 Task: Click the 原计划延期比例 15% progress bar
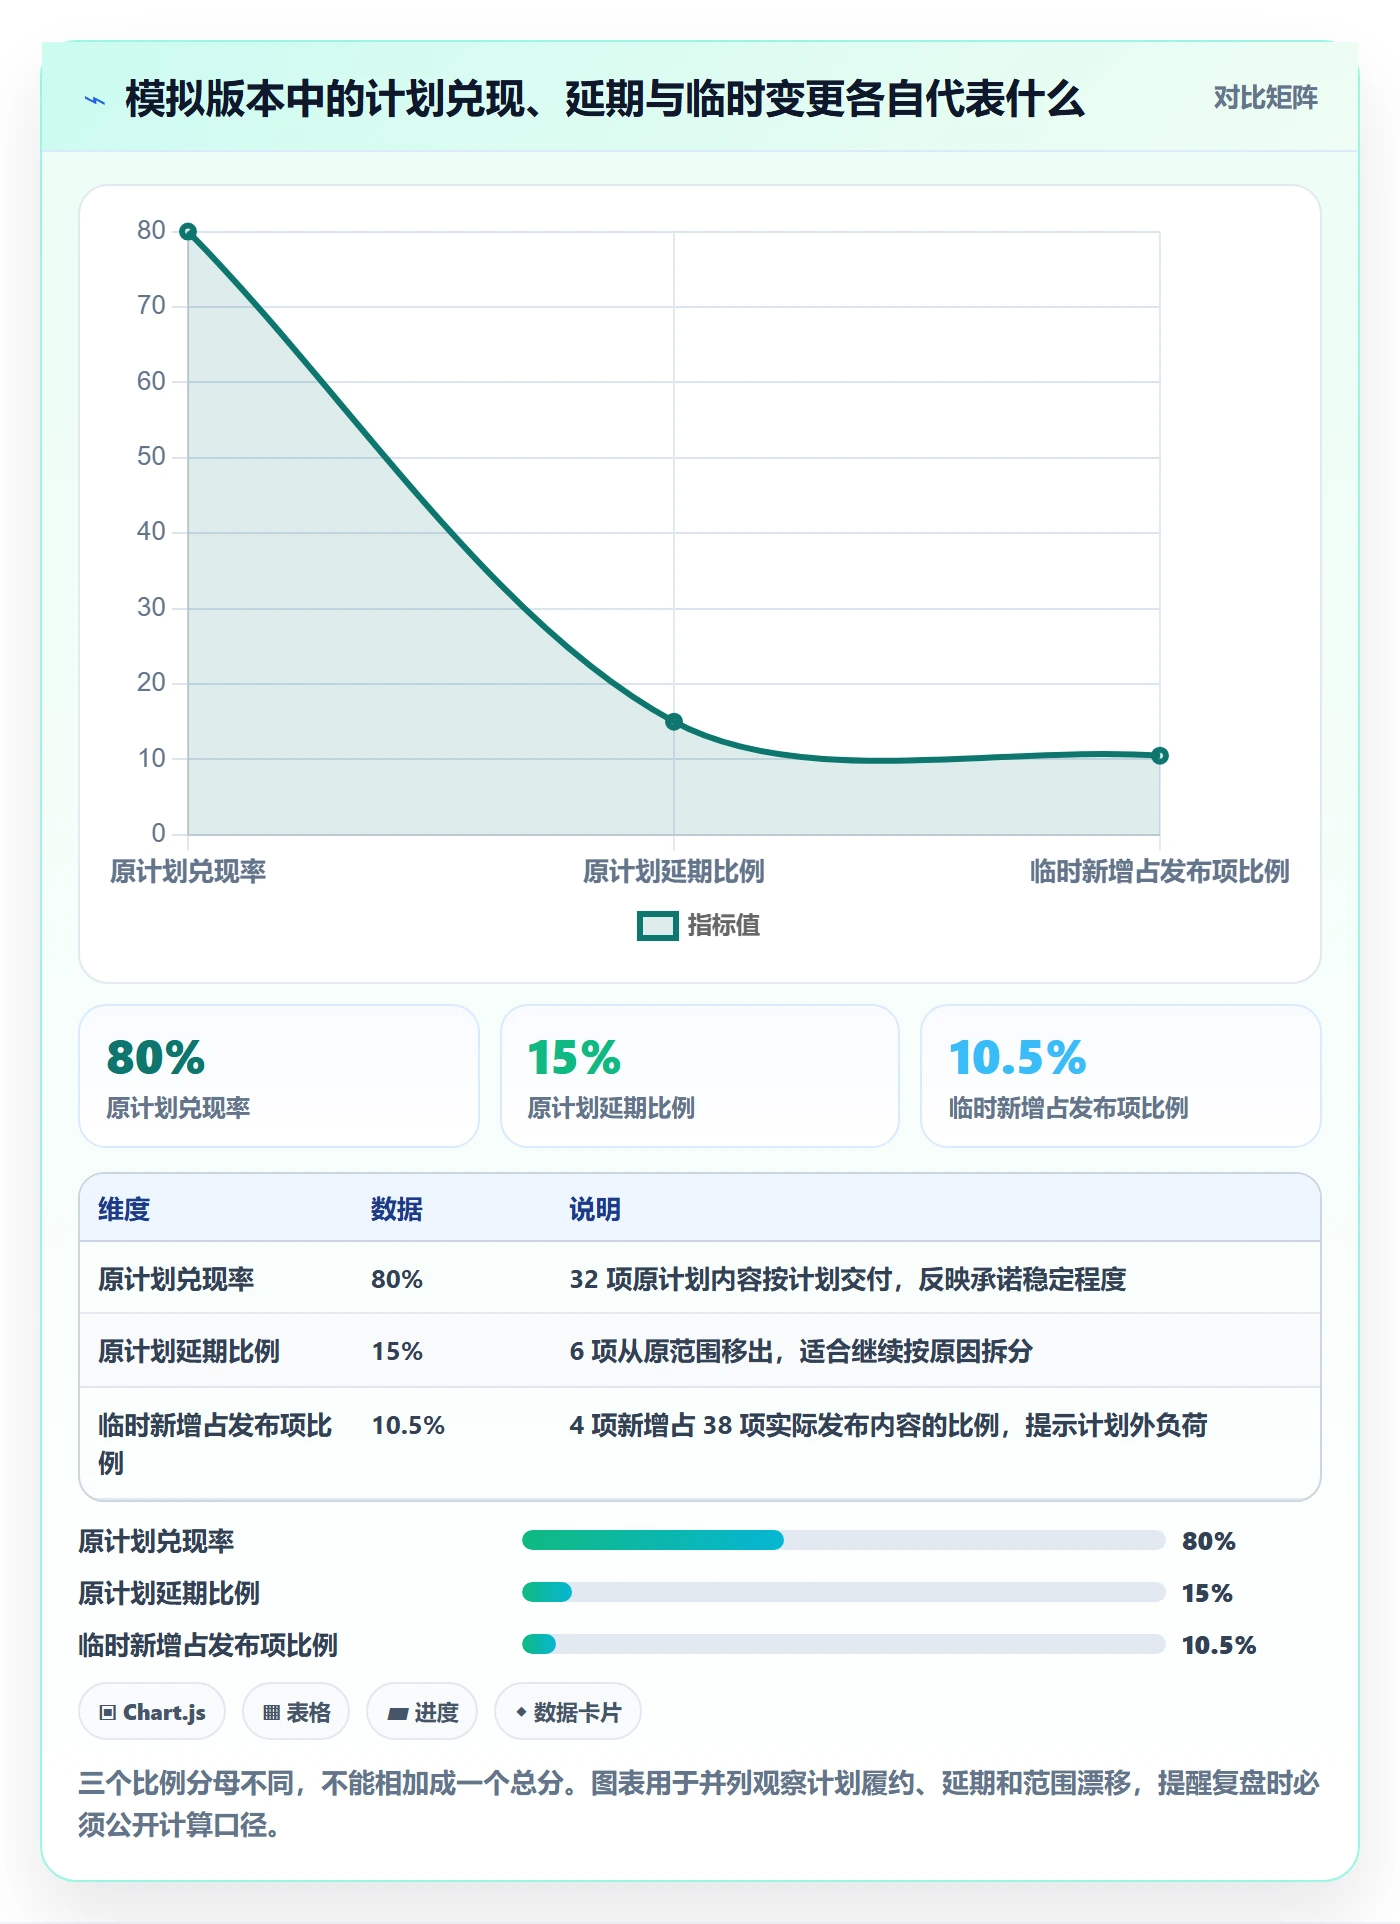[x=844, y=1592]
